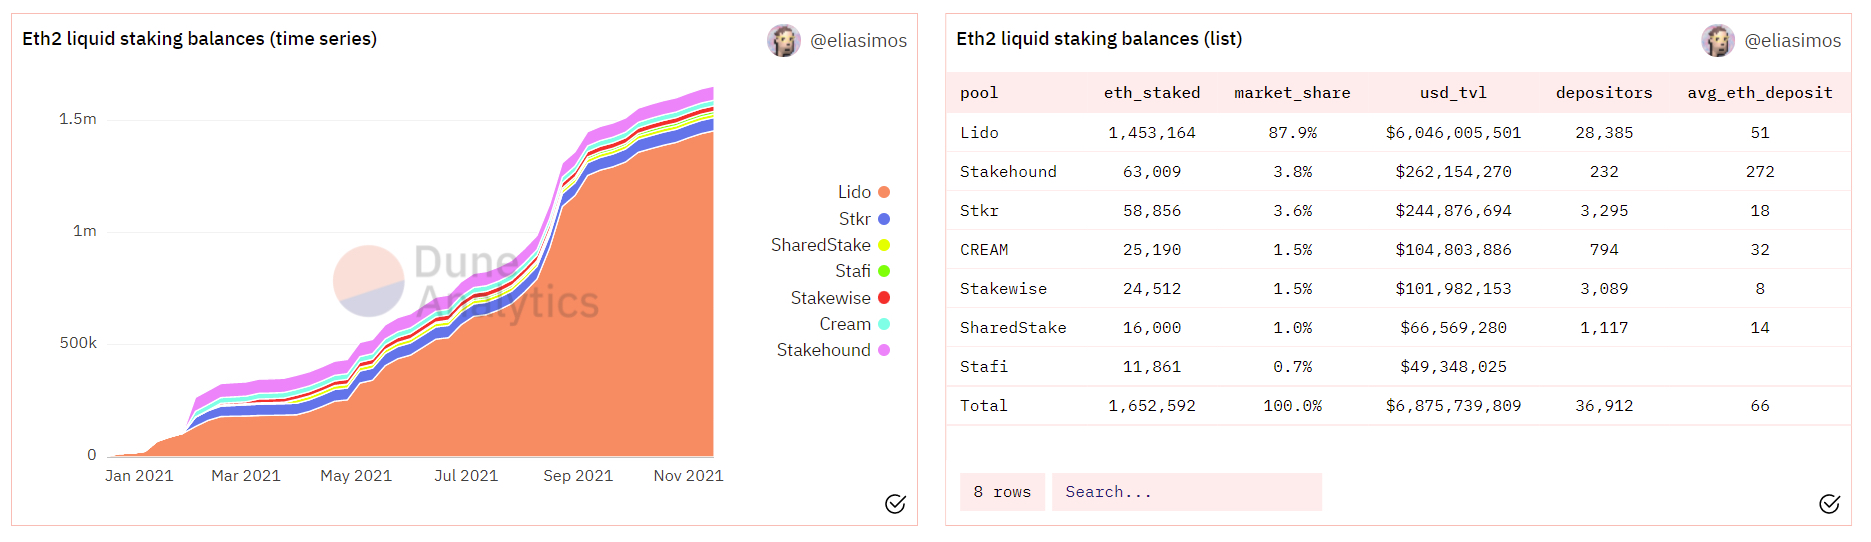Screen dimensions: 1871x542
Task: Sort table by depositors column header
Action: tap(1604, 93)
